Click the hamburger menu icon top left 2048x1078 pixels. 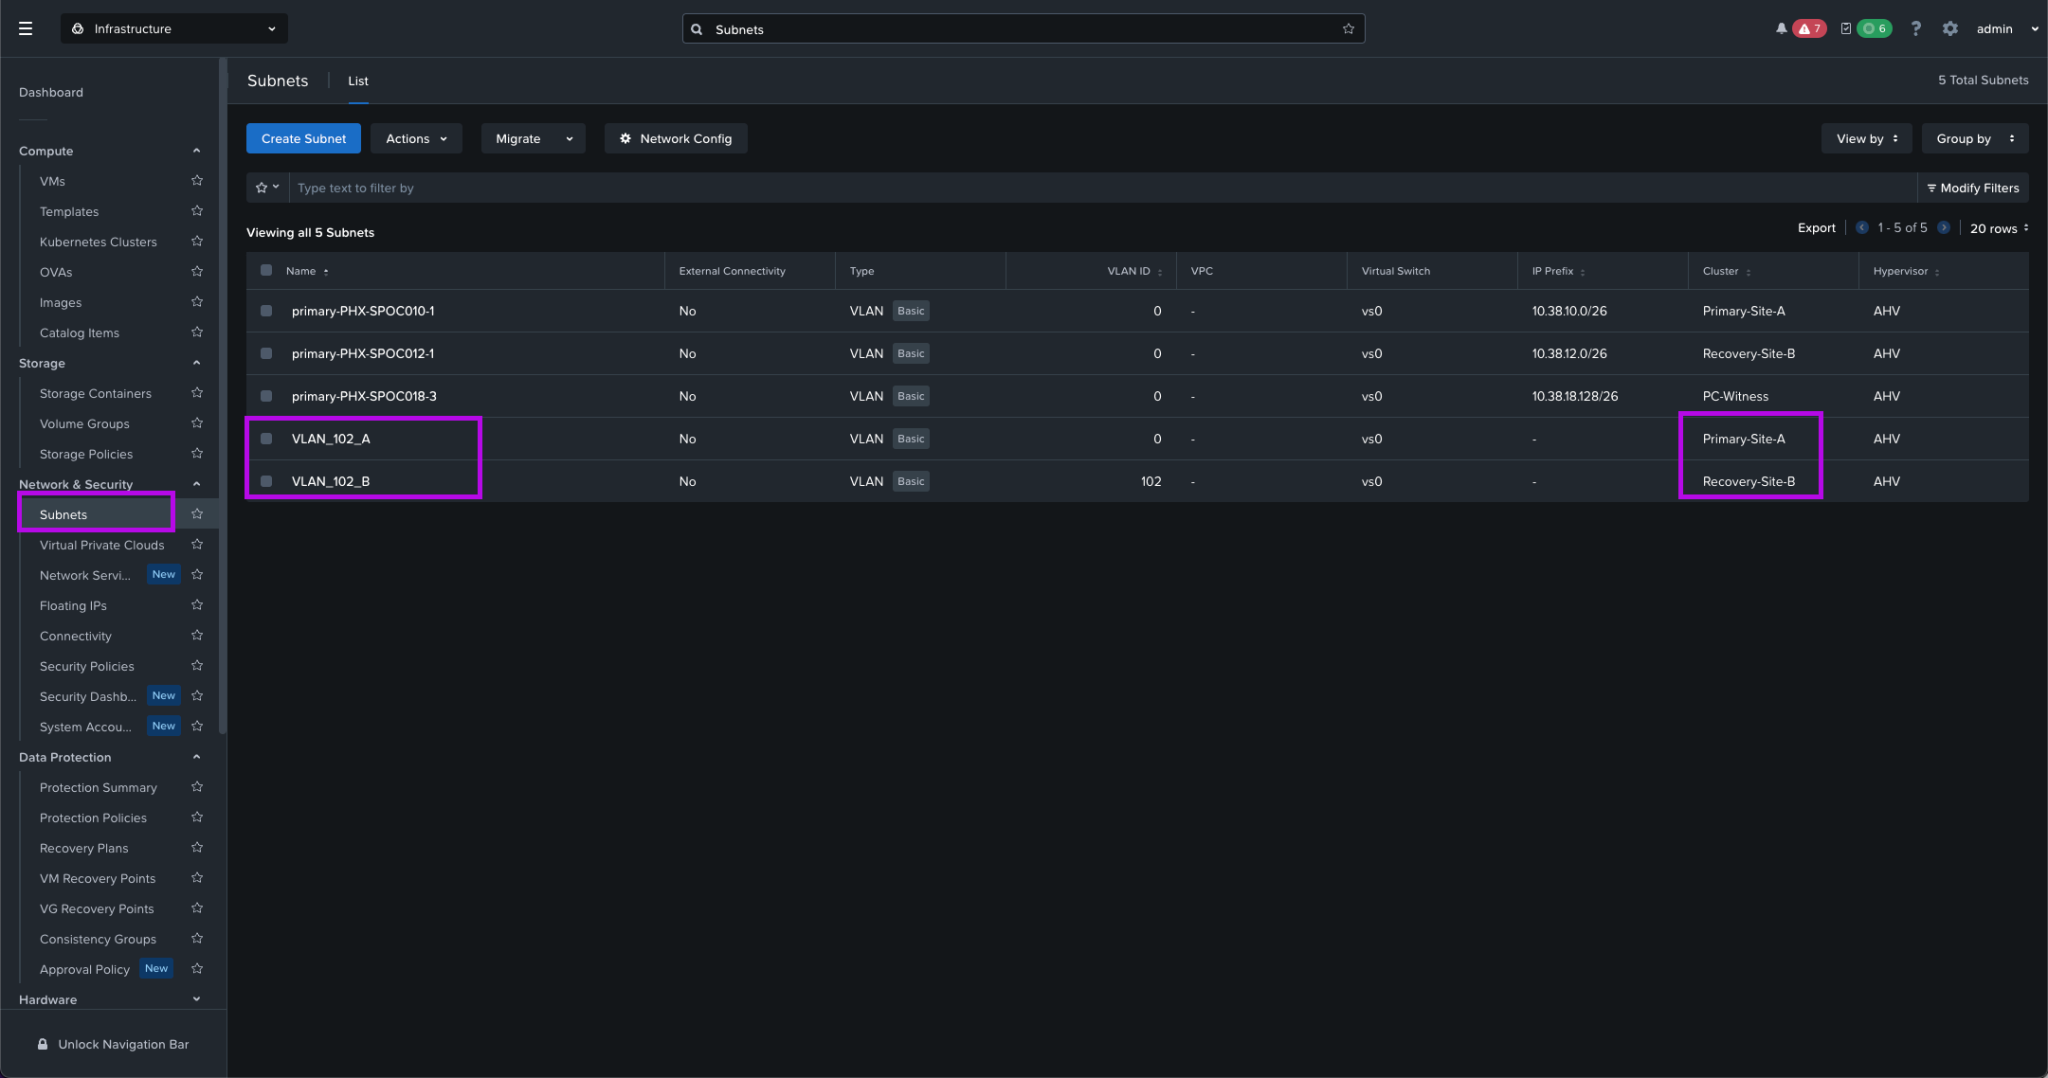26,28
